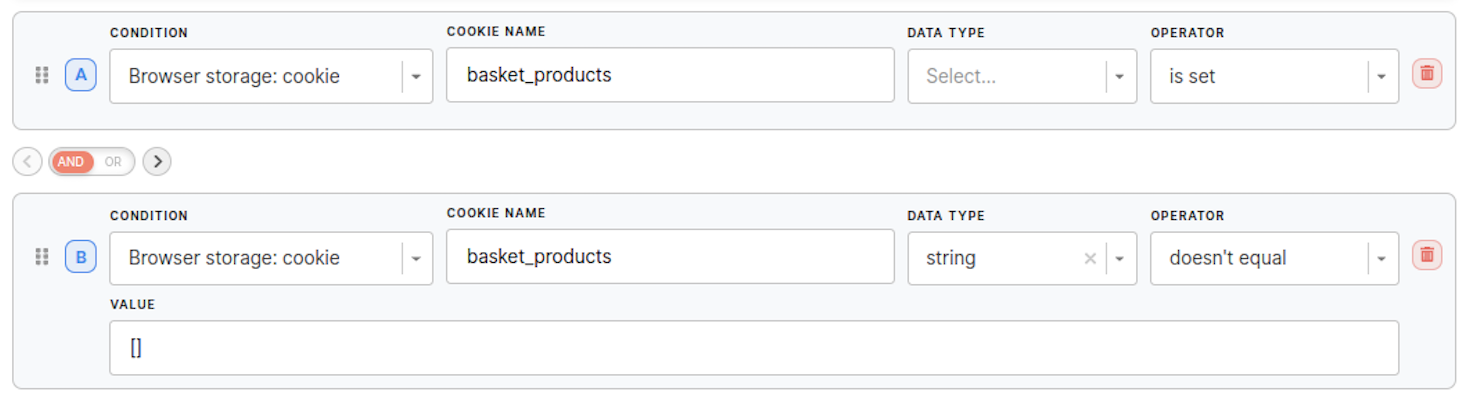Click the Cookie Name field in row A
Screen dimensions: 1468x402
[x=670, y=75]
